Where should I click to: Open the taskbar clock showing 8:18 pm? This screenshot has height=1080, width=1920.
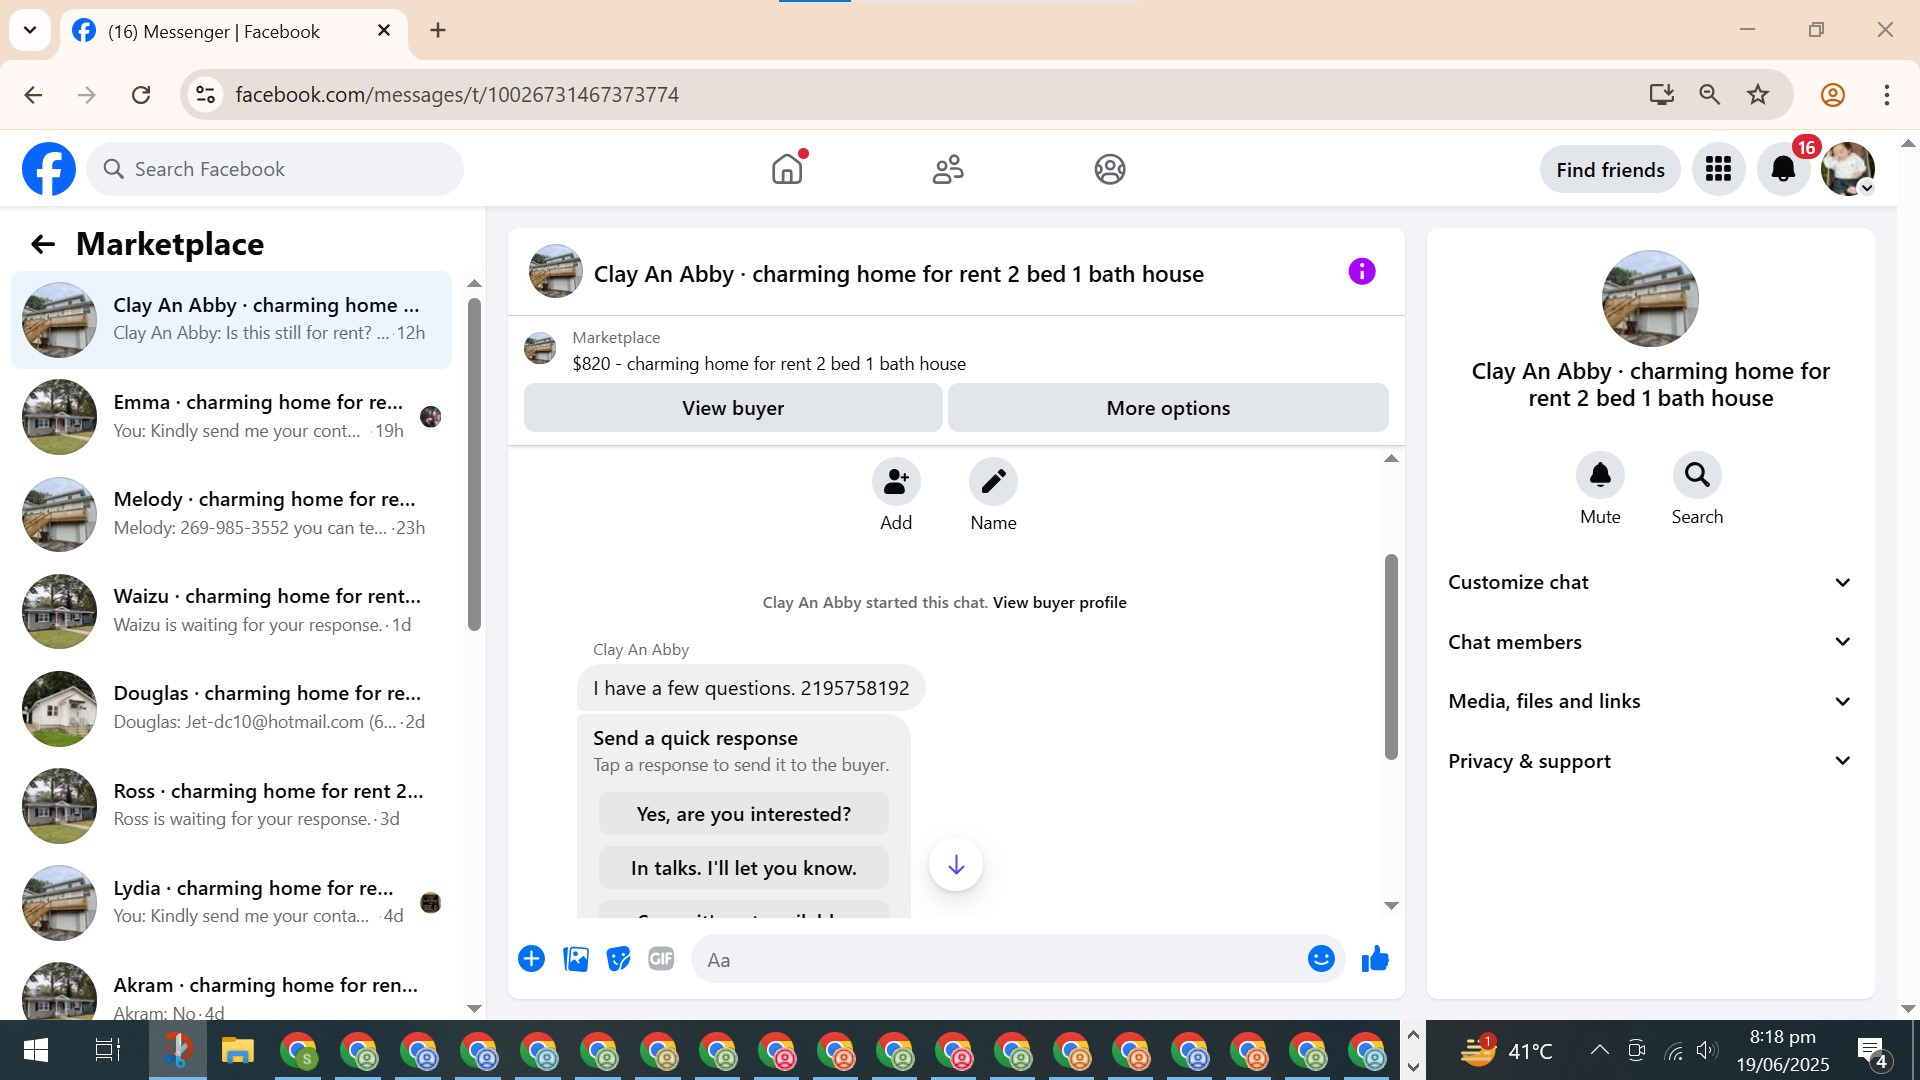click(1783, 1050)
